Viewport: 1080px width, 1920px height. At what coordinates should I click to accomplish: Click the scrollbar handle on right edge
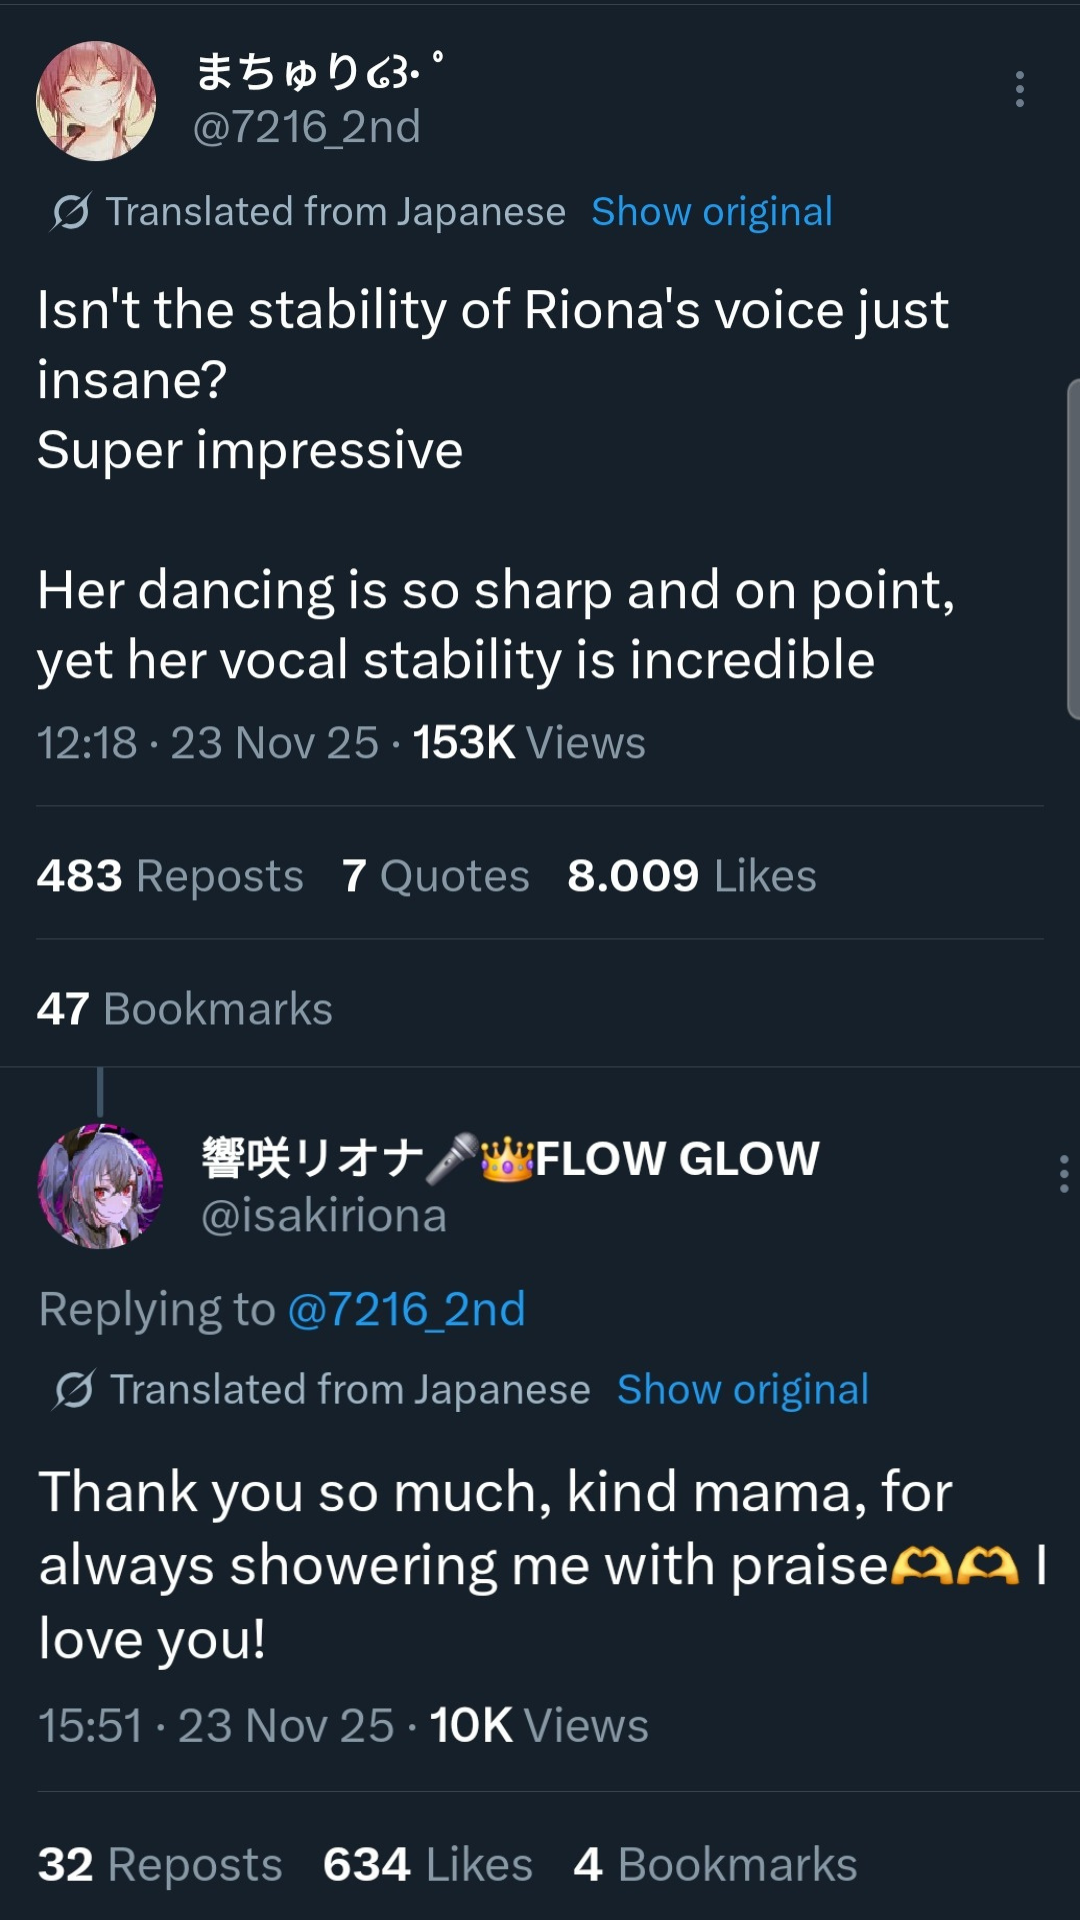pyautogui.click(x=1073, y=549)
